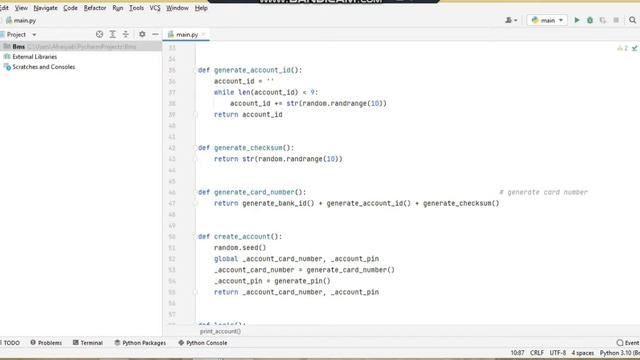Open the Code menu

70,8
